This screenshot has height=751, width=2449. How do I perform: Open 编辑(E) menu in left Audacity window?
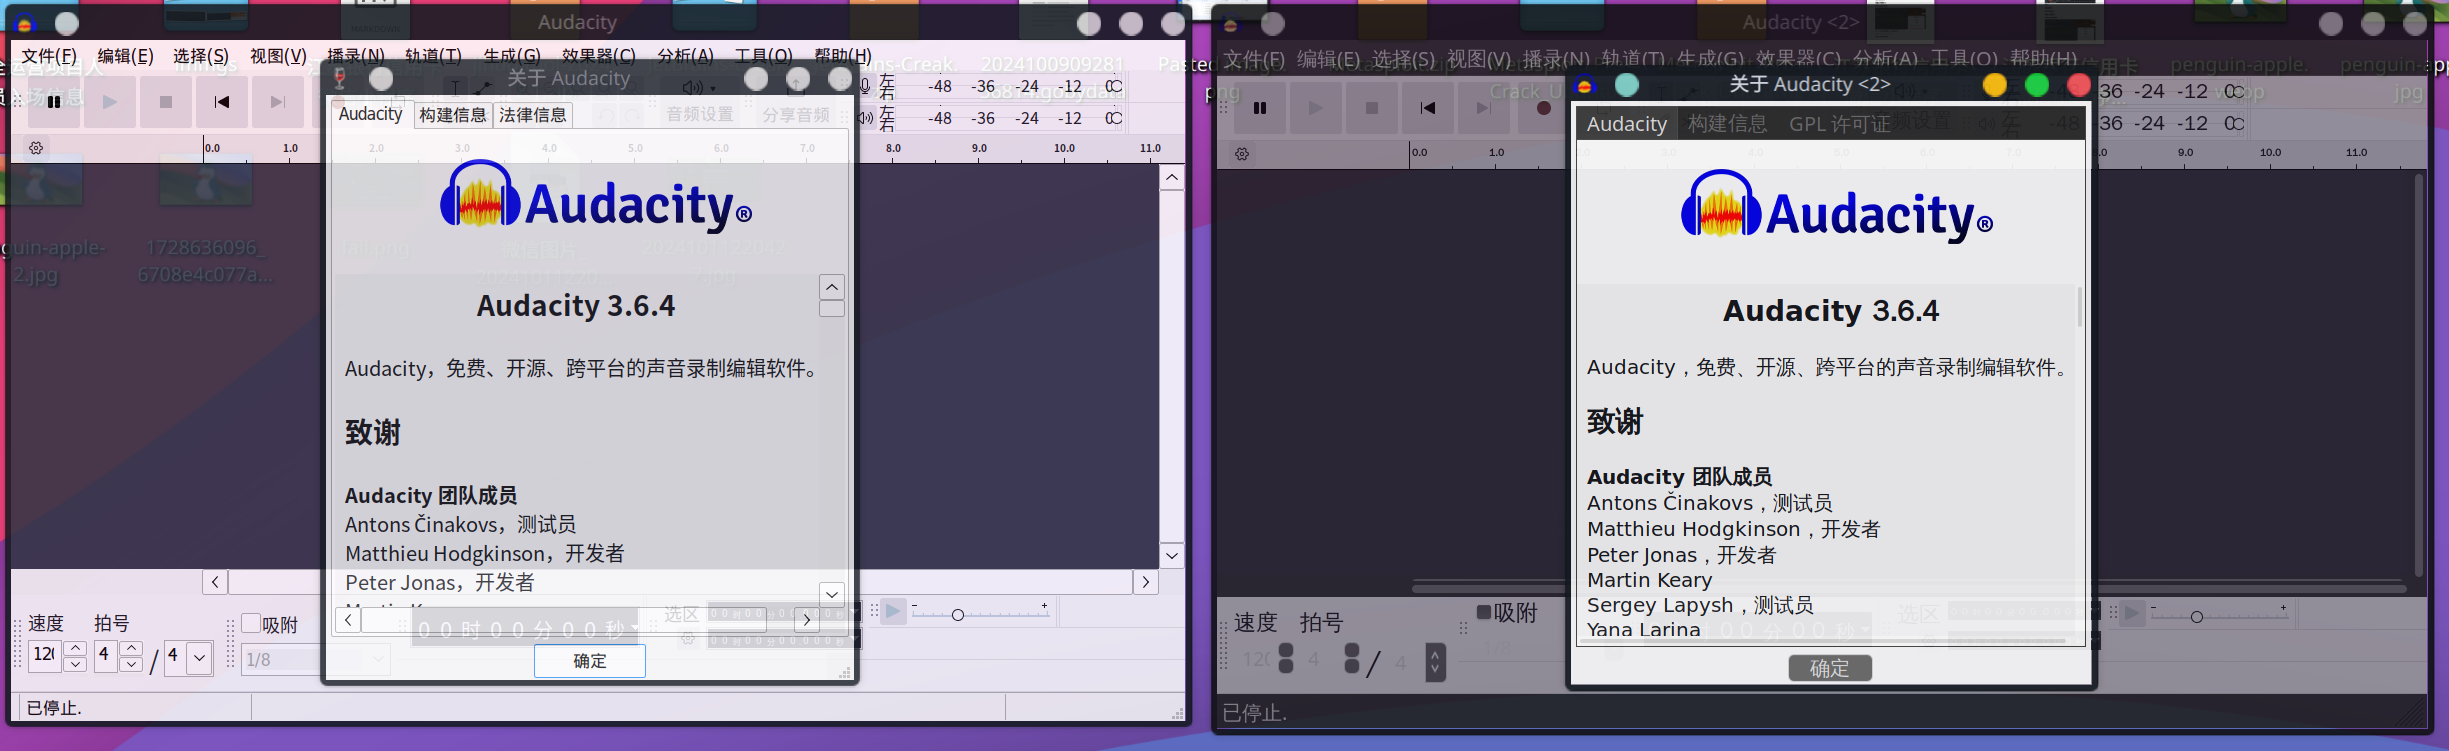(125, 56)
